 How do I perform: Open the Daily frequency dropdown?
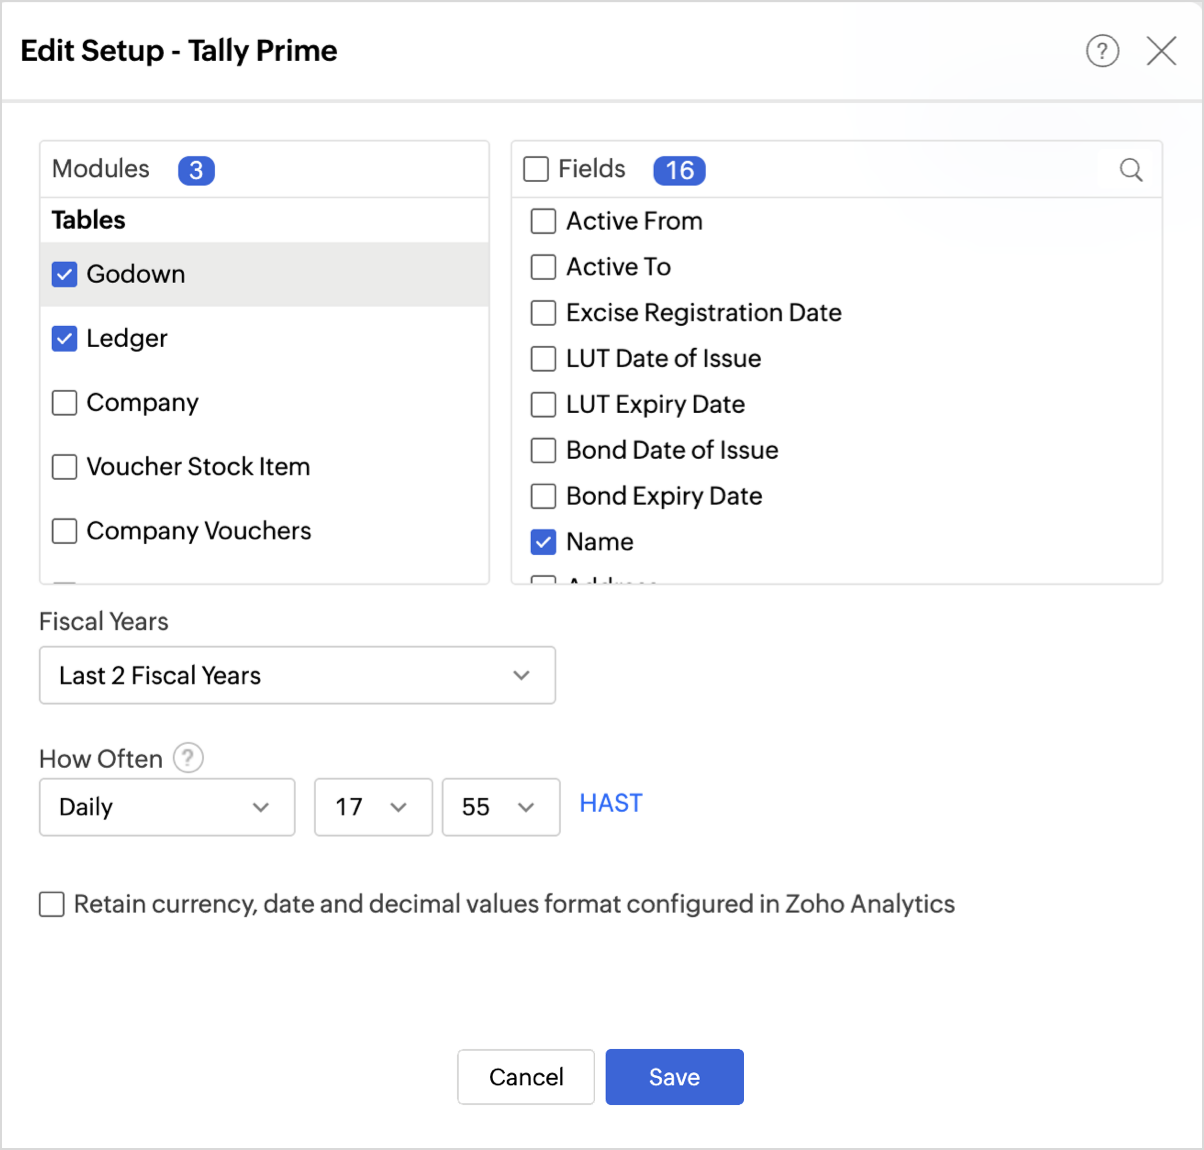click(167, 807)
